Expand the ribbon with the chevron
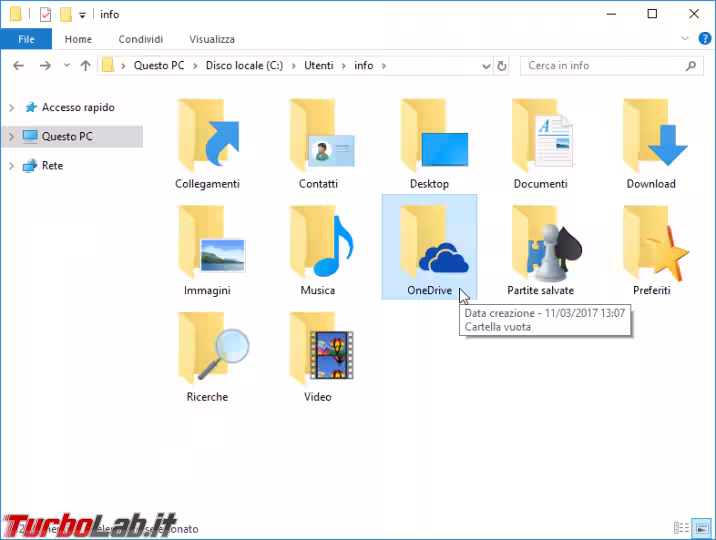 tap(684, 39)
